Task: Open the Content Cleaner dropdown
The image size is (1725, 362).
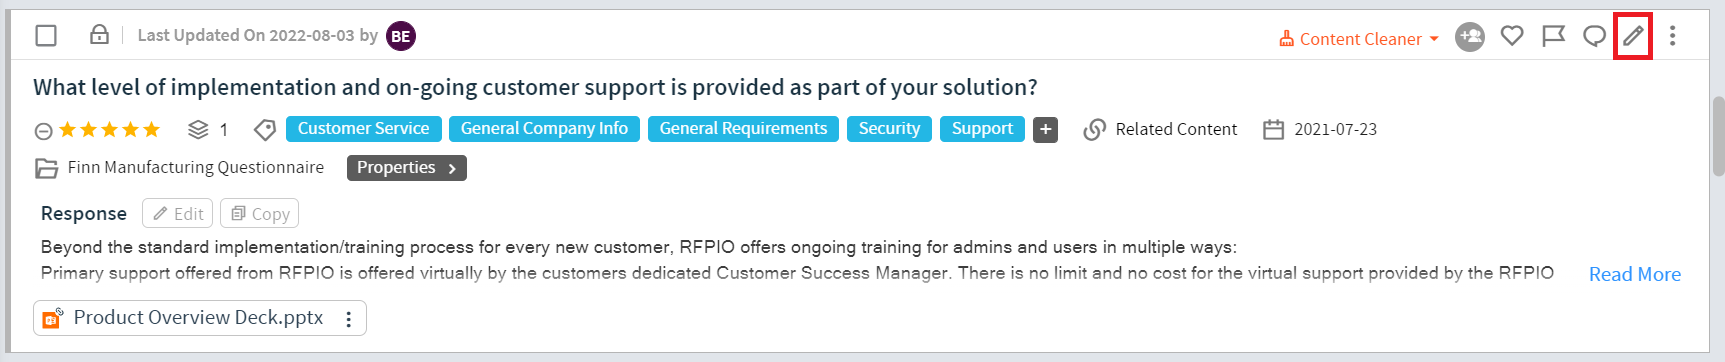Action: (x=1359, y=39)
